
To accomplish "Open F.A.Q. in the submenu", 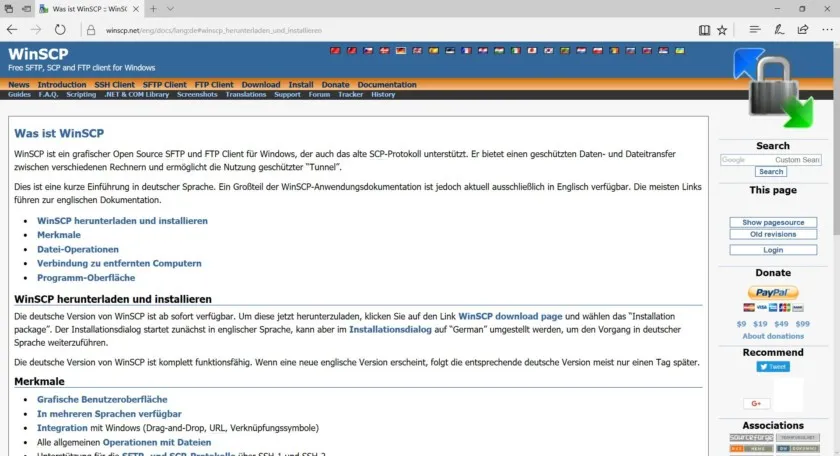I will (48, 94).
